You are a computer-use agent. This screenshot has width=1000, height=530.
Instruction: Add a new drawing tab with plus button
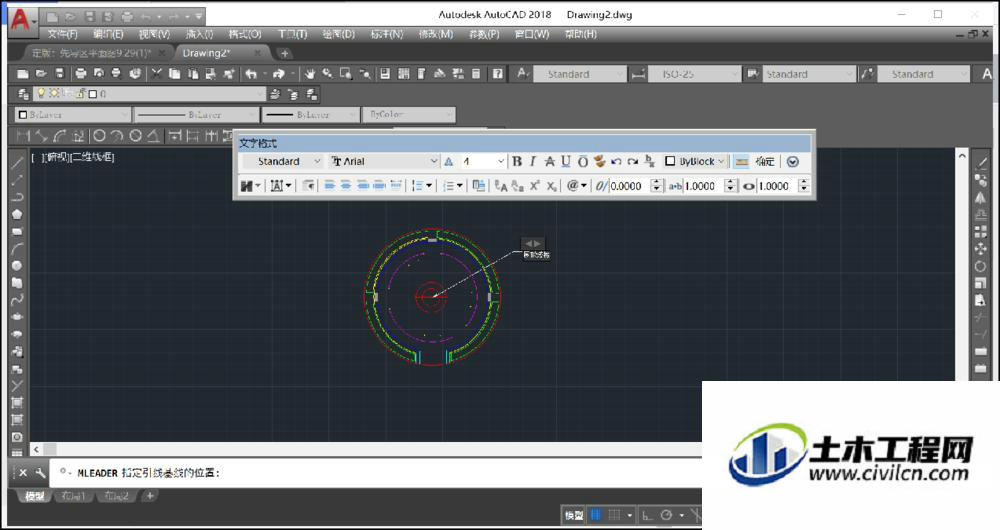coord(284,54)
